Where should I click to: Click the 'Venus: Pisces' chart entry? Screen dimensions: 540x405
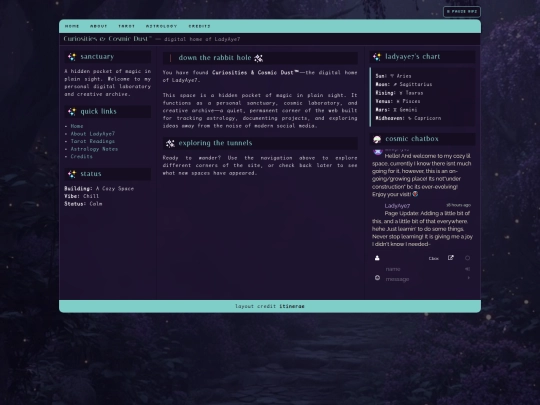point(398,101)
